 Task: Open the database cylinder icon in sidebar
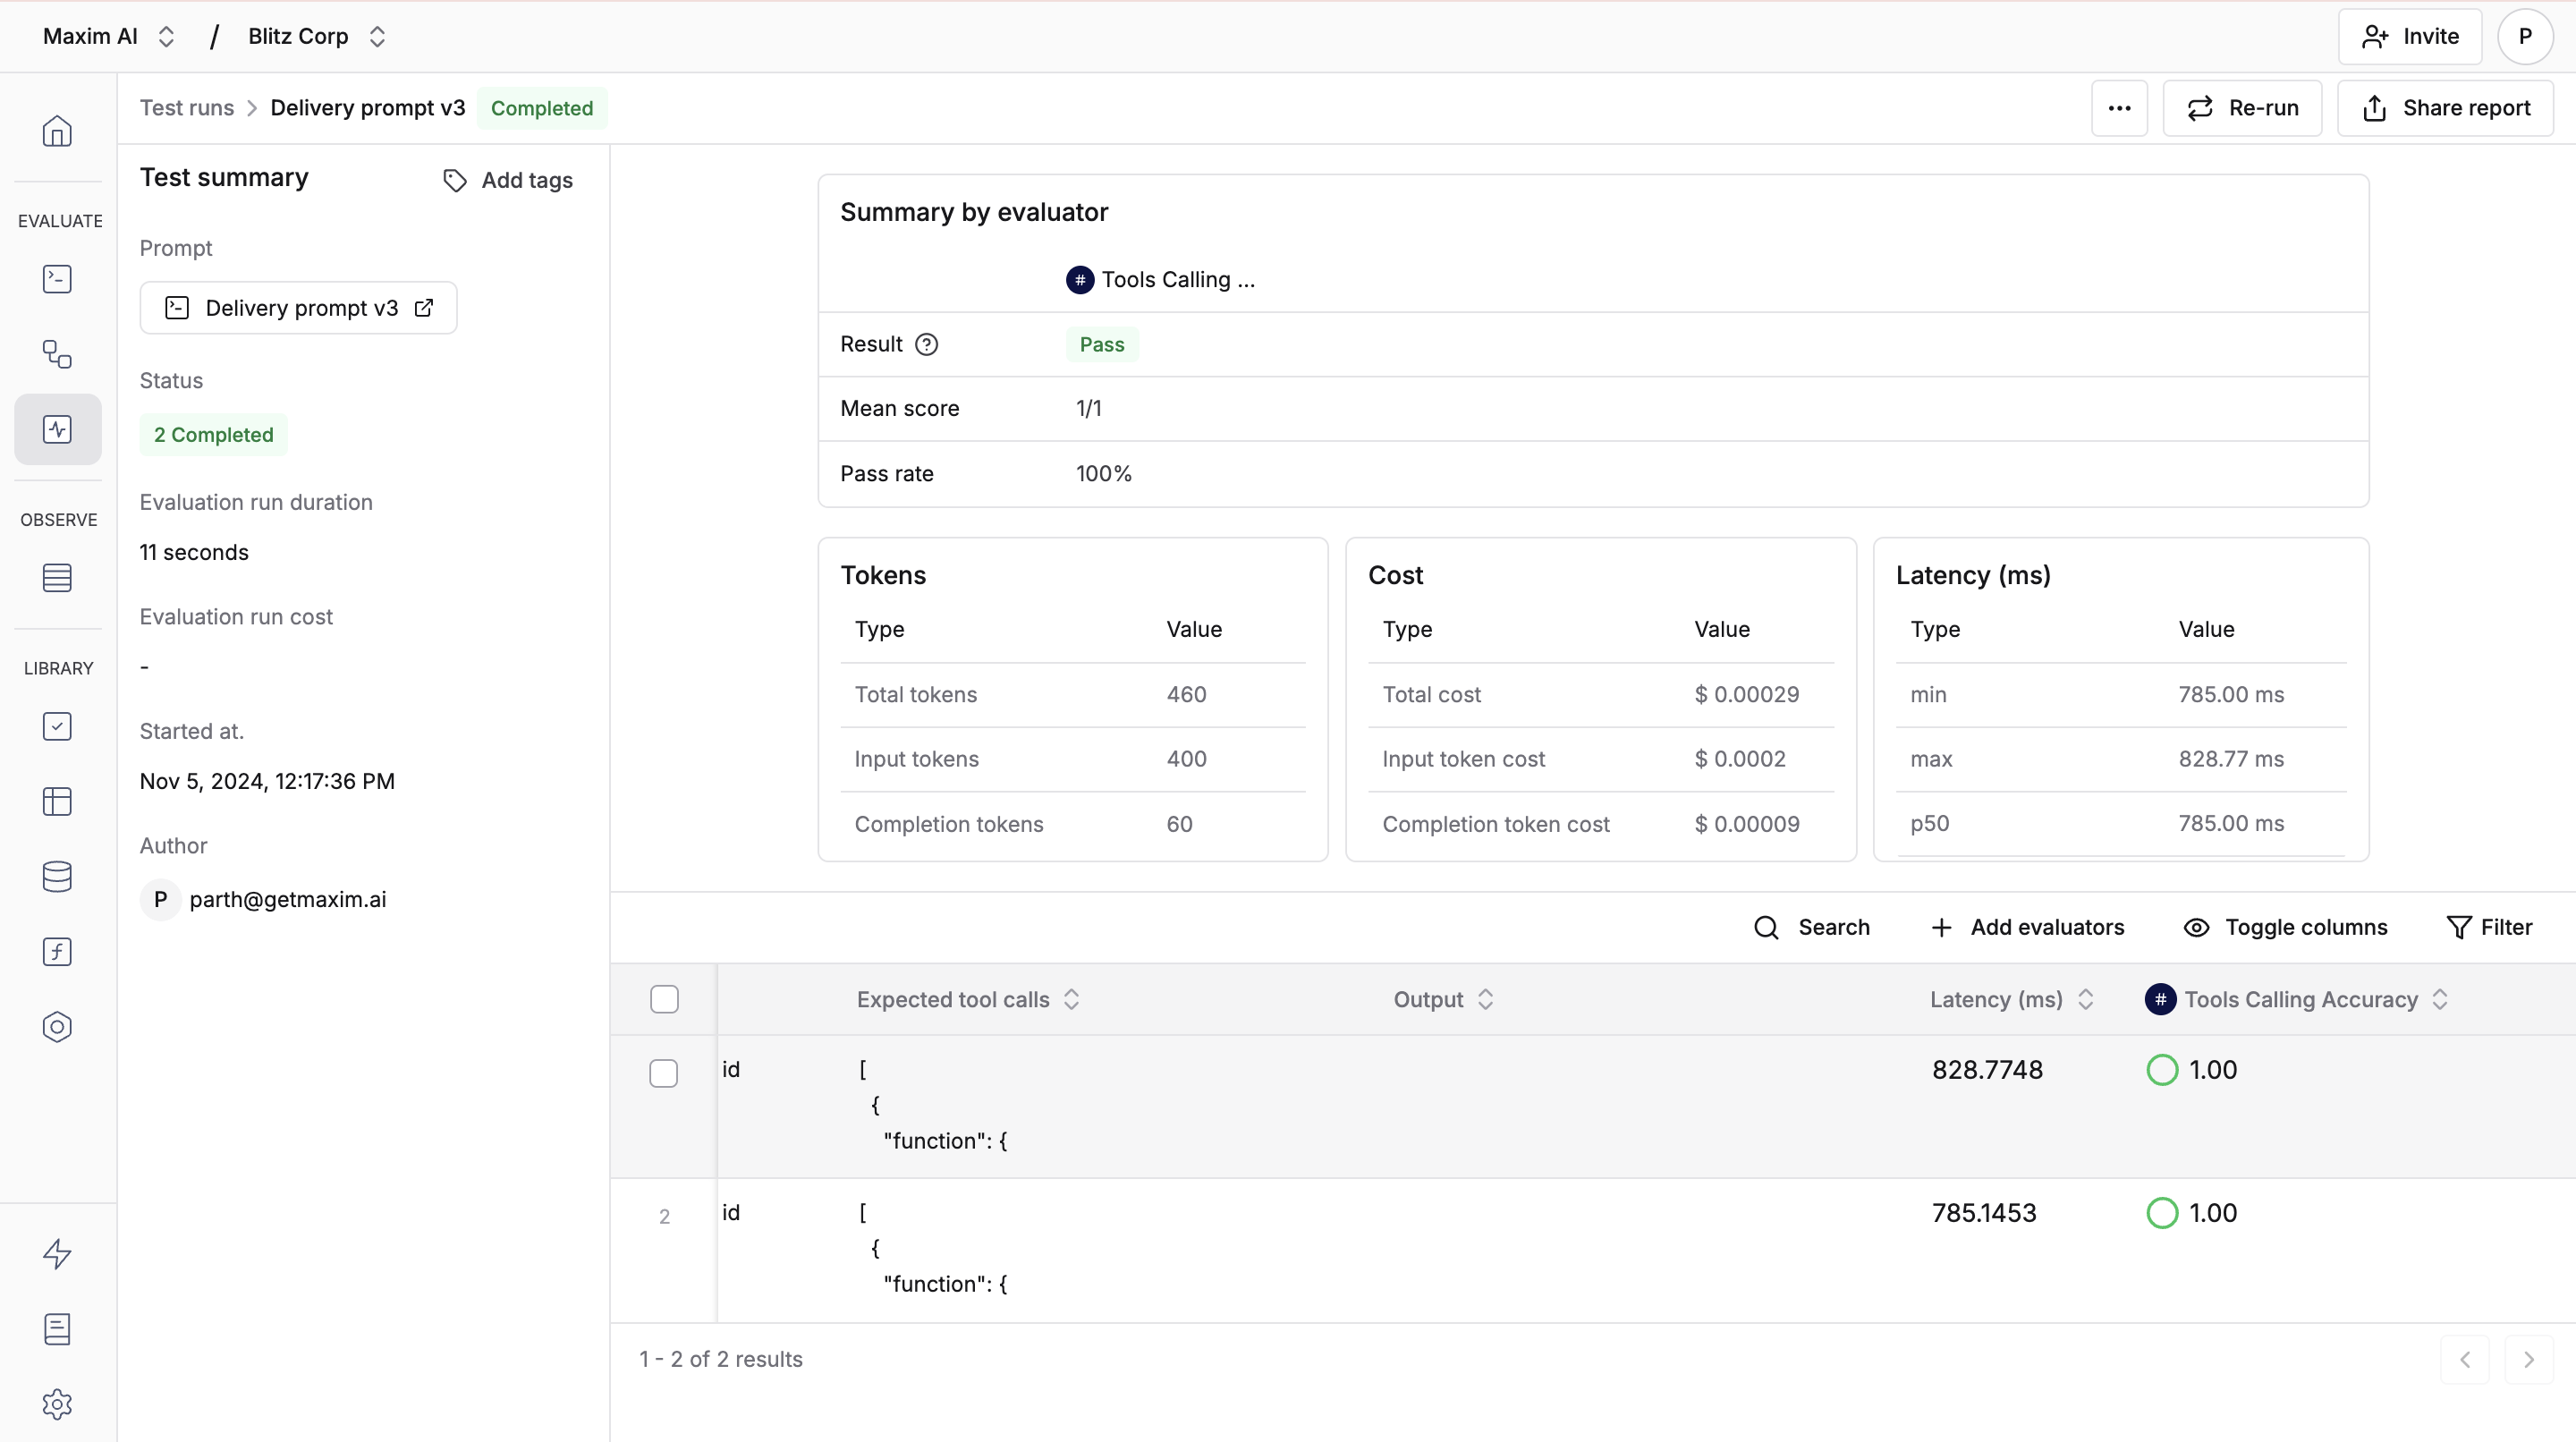pos(57,876)
